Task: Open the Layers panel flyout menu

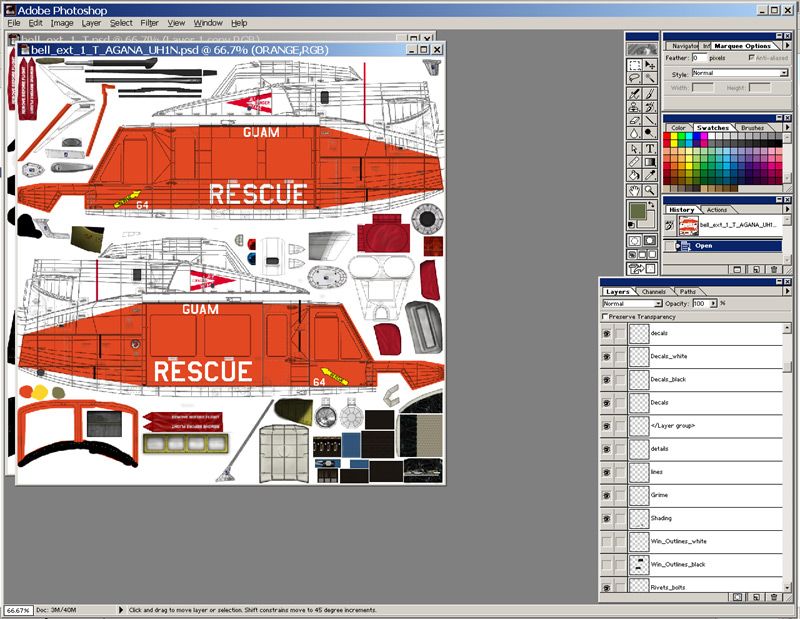Action: click(x=787, y=291)
